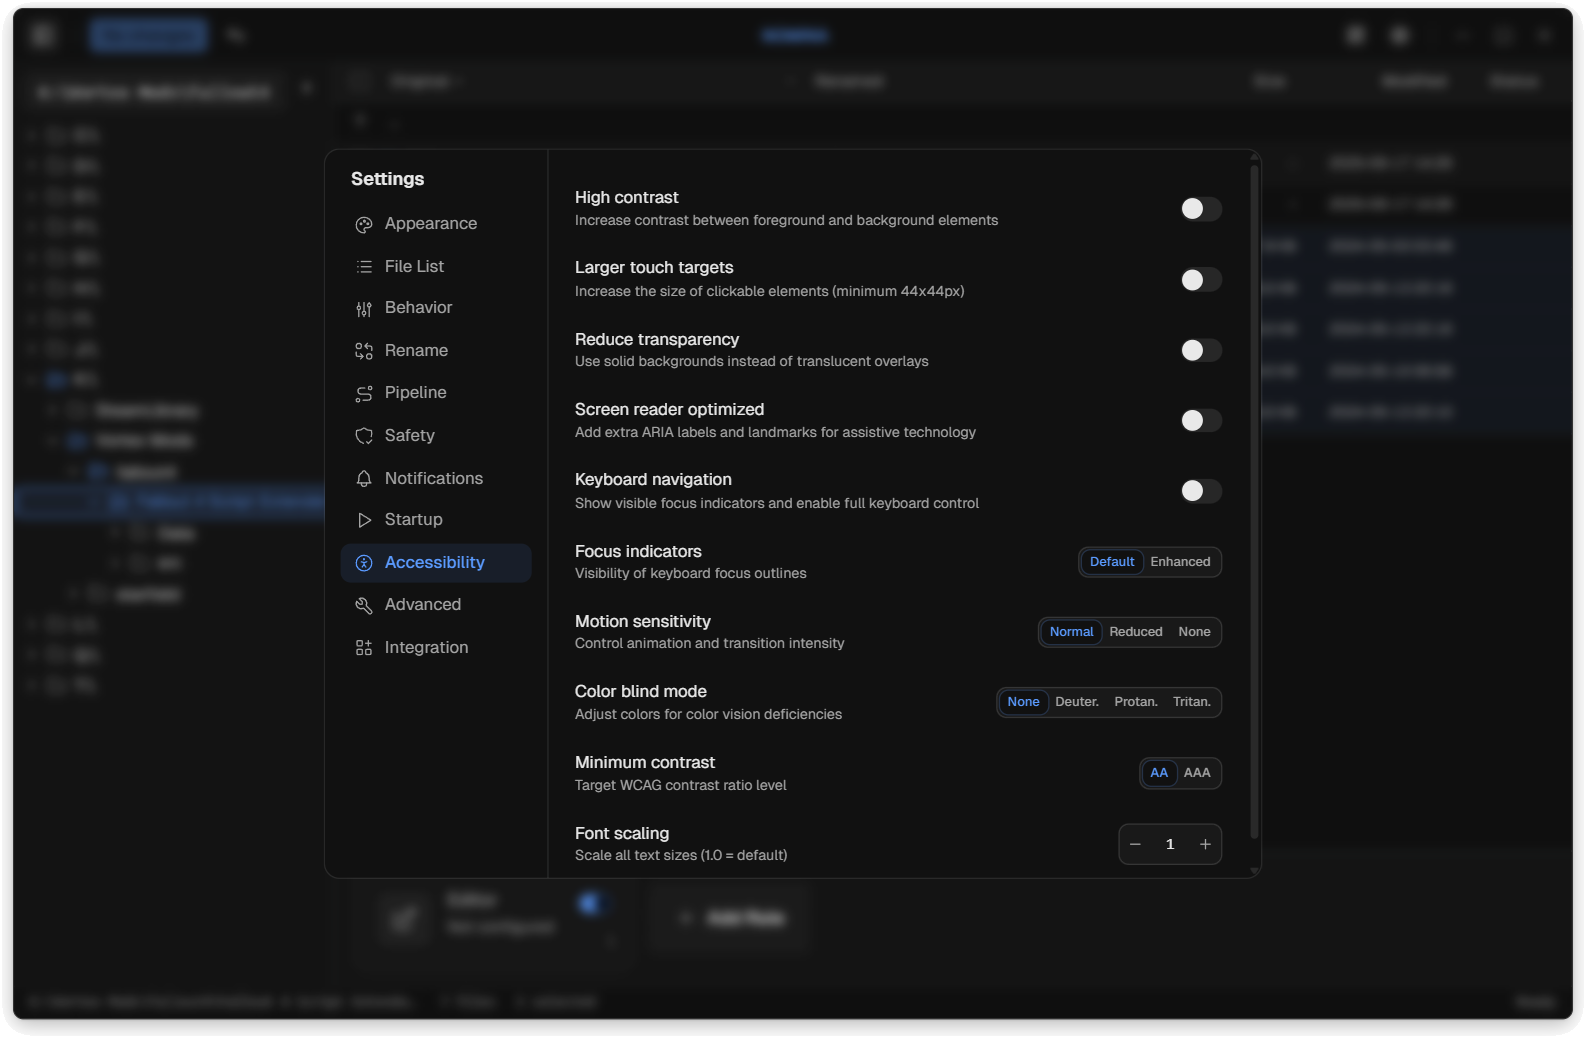Increase font scaling with plus button
The image size is (1586, 1038).
(x=1205, y=845)
